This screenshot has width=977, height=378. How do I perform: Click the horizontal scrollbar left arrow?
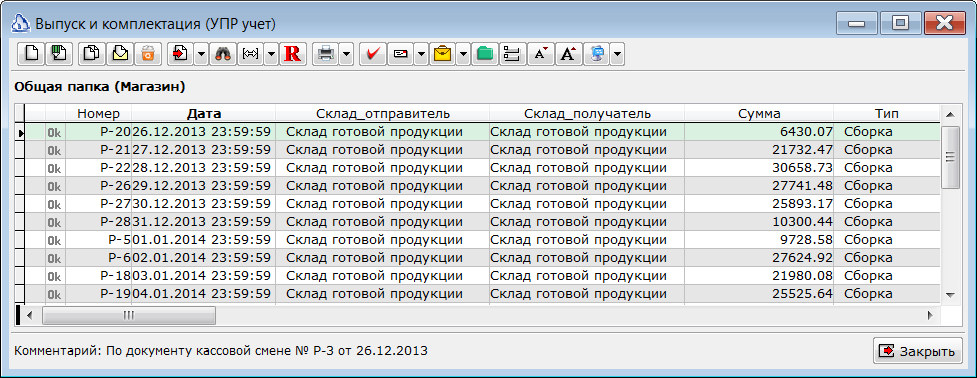coord(30,315)
